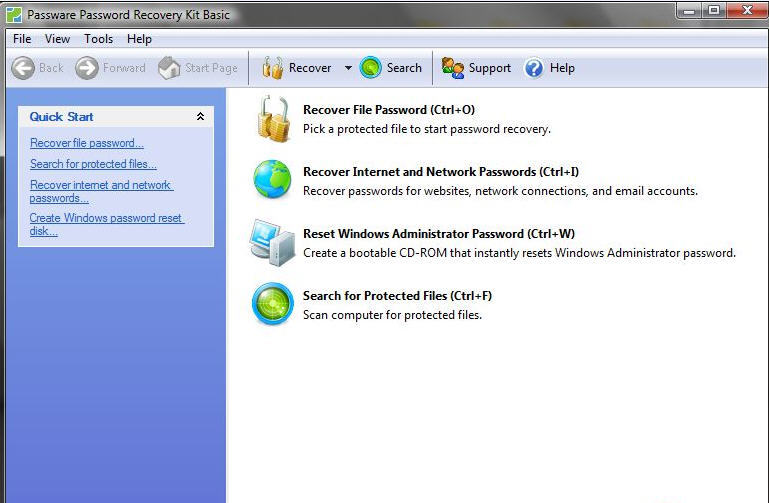The width and height of the screenshot is (769, 503).
Task: Click the computer Reset Windows Administrator icon
Action: (272, 243)
